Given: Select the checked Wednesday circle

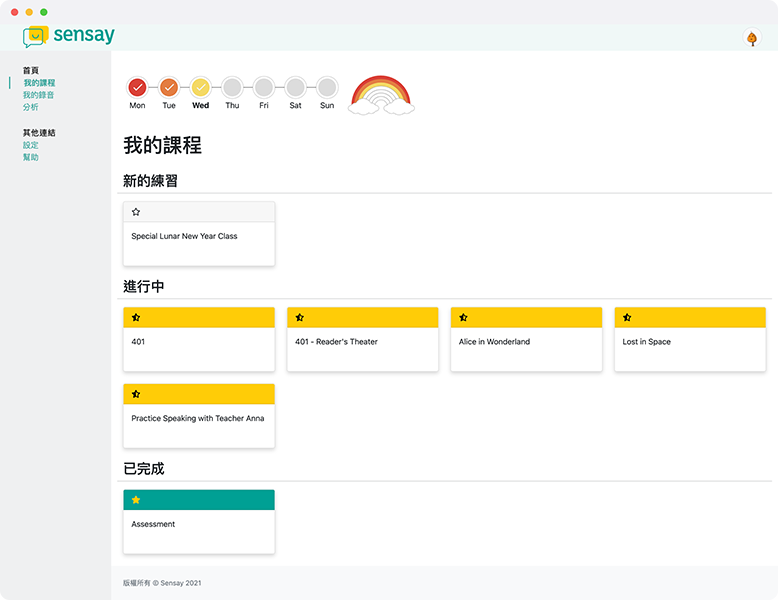Looking at the screenshot, I should click(200, 87).
